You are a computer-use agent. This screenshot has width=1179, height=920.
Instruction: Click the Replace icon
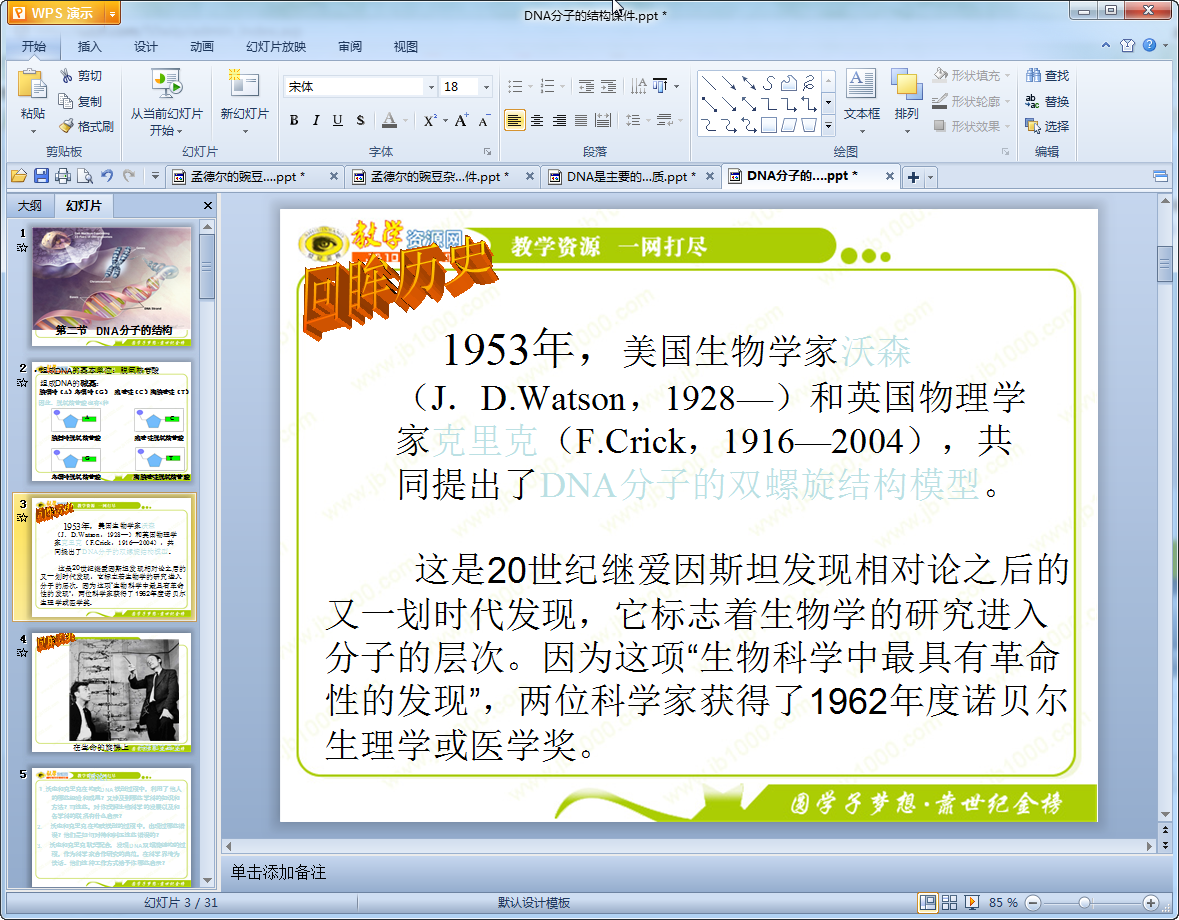1034,101
